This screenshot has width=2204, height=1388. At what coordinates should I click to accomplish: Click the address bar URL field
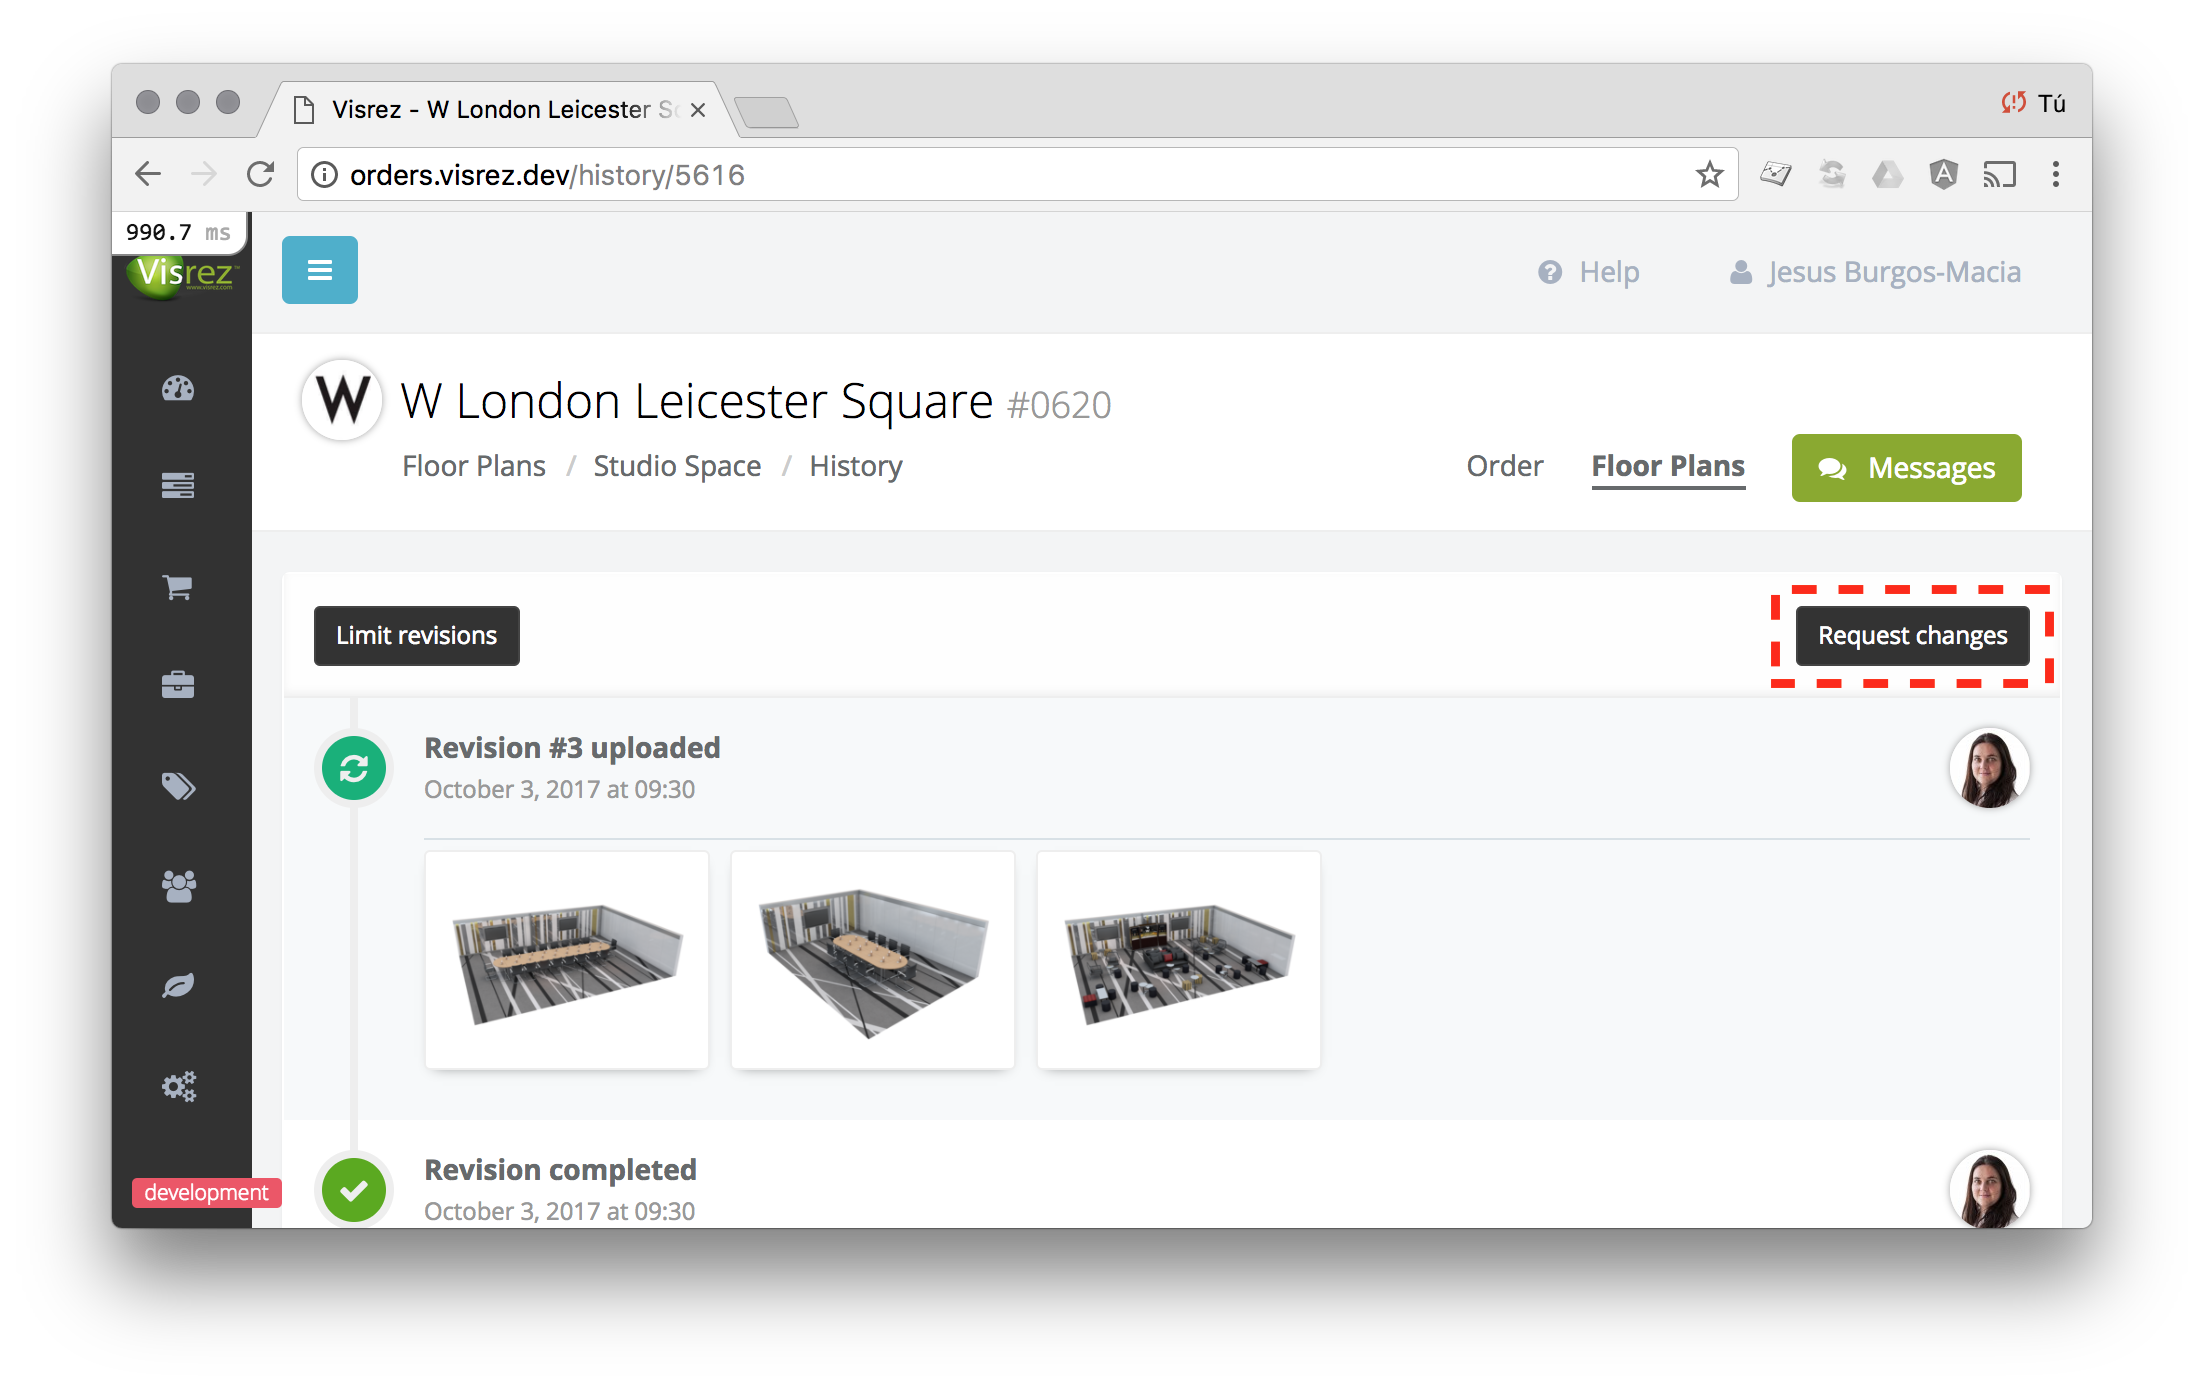point(1017,175)
